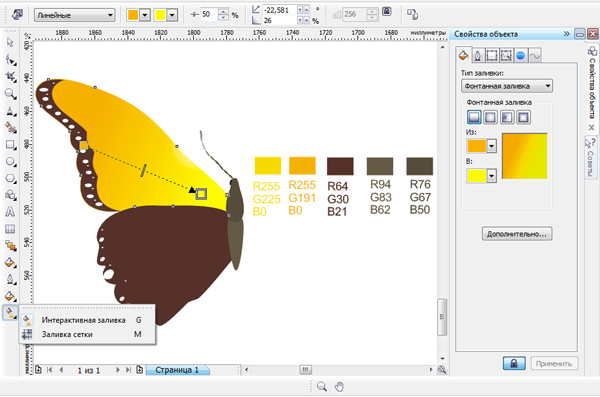Screen dimensions: 600x397
Task: Go to the previous page navigation button
Action: click(61, 369)
